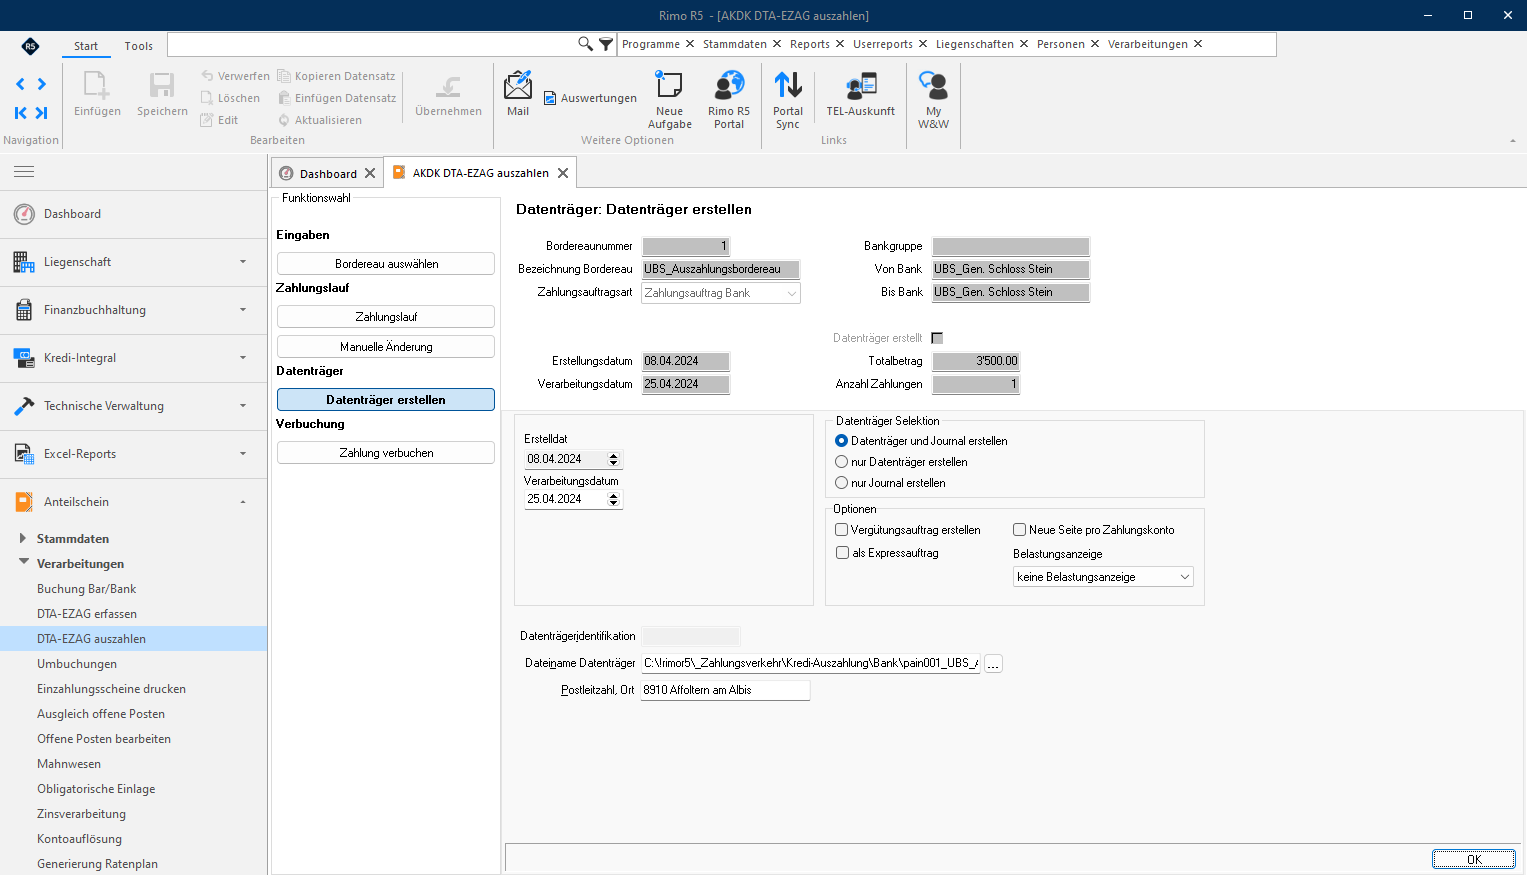Open Auswertungen in the ribbon

(x=590, y=98)
